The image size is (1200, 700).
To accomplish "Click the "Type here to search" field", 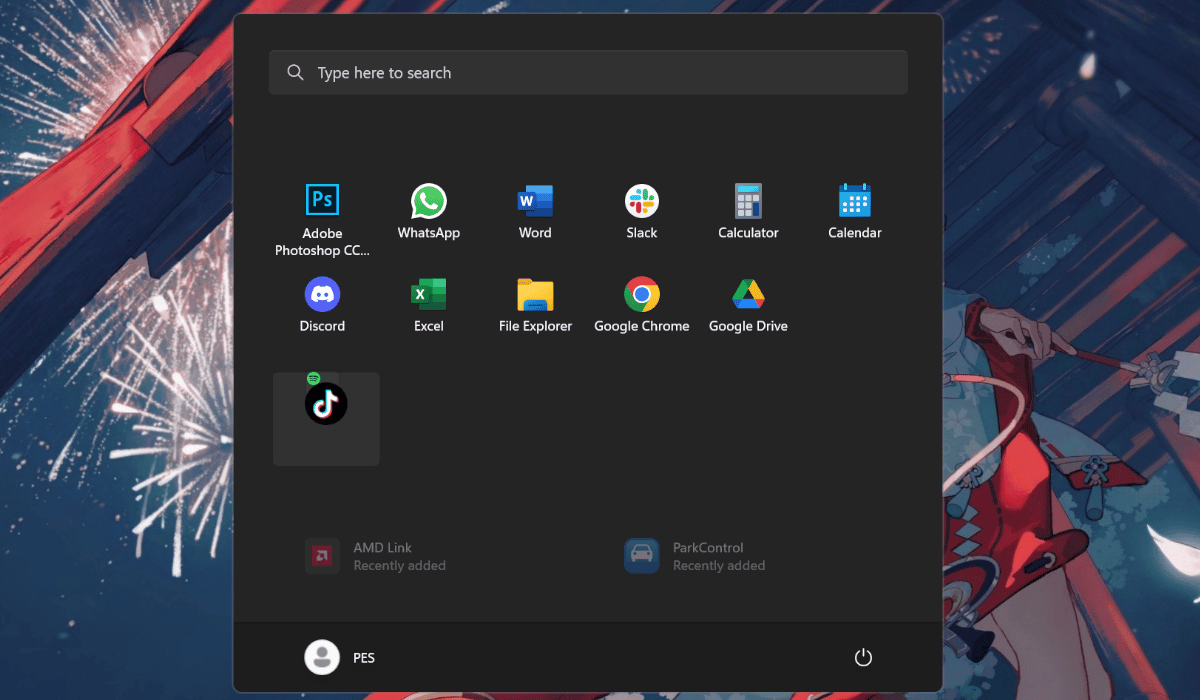I will point(600,73).
